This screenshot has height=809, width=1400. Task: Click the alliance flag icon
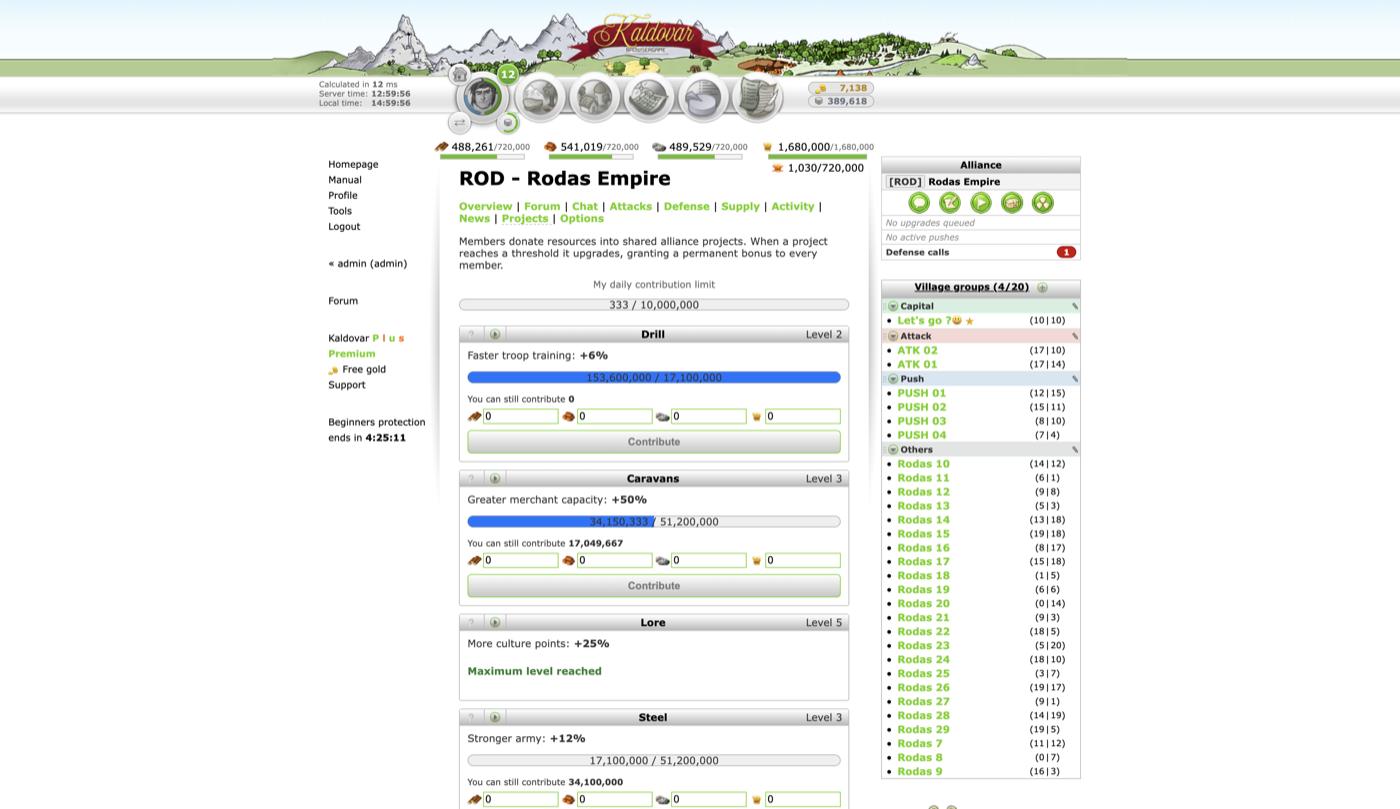pos(981,203)
